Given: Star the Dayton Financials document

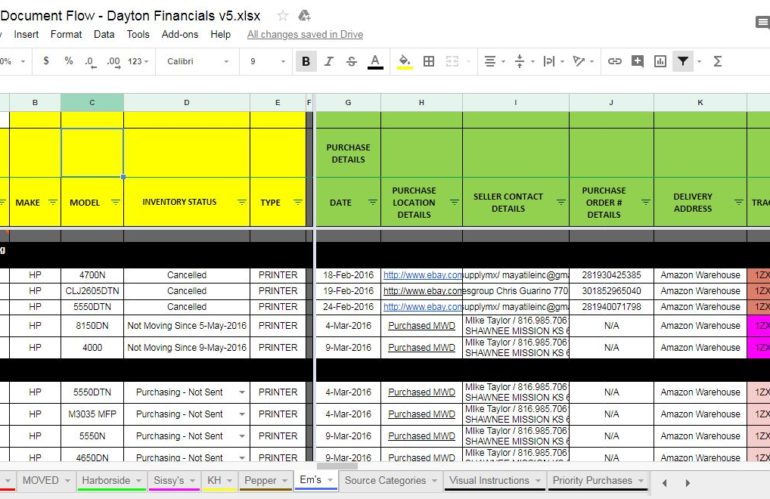Looking at the screenshot, I should (x=283, y=15).
